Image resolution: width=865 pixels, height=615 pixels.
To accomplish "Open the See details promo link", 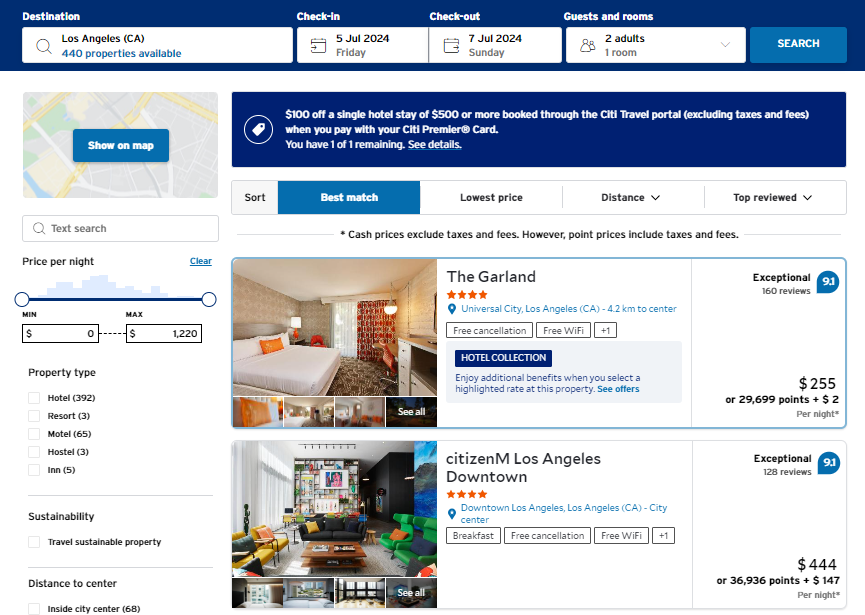I will (x=435, y=145).
